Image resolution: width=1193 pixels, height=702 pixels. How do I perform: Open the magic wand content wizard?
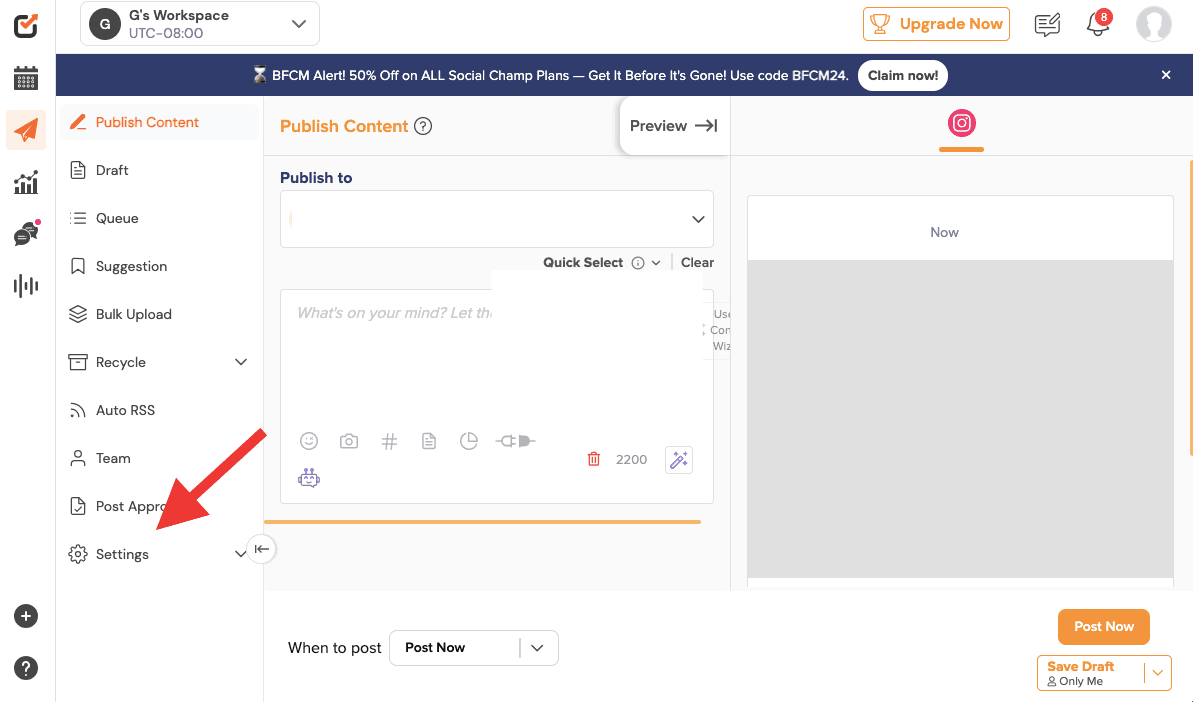(x=679, y=459)
